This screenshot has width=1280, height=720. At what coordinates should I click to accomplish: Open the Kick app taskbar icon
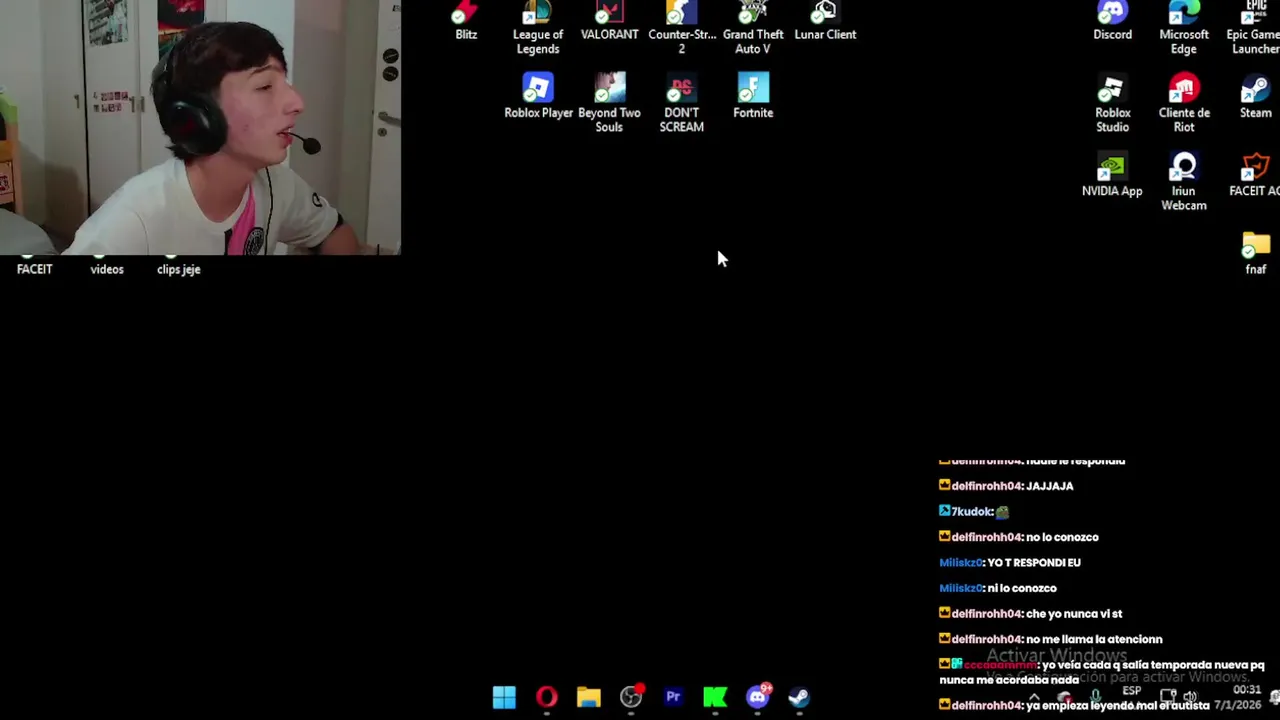[x=715, y=697]
